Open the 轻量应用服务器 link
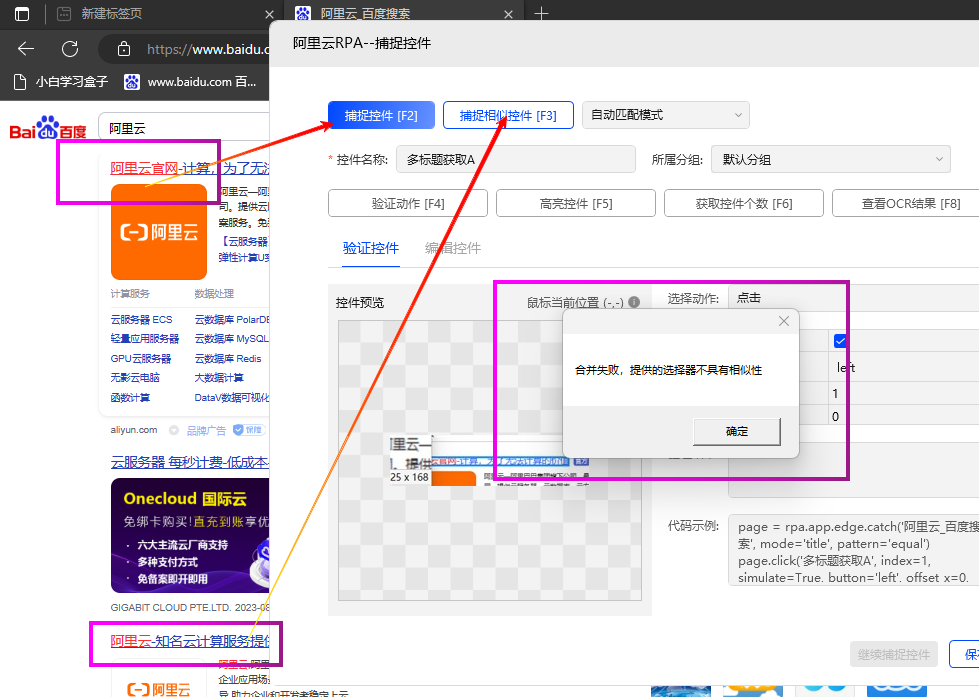 click(x=145, y=339)
